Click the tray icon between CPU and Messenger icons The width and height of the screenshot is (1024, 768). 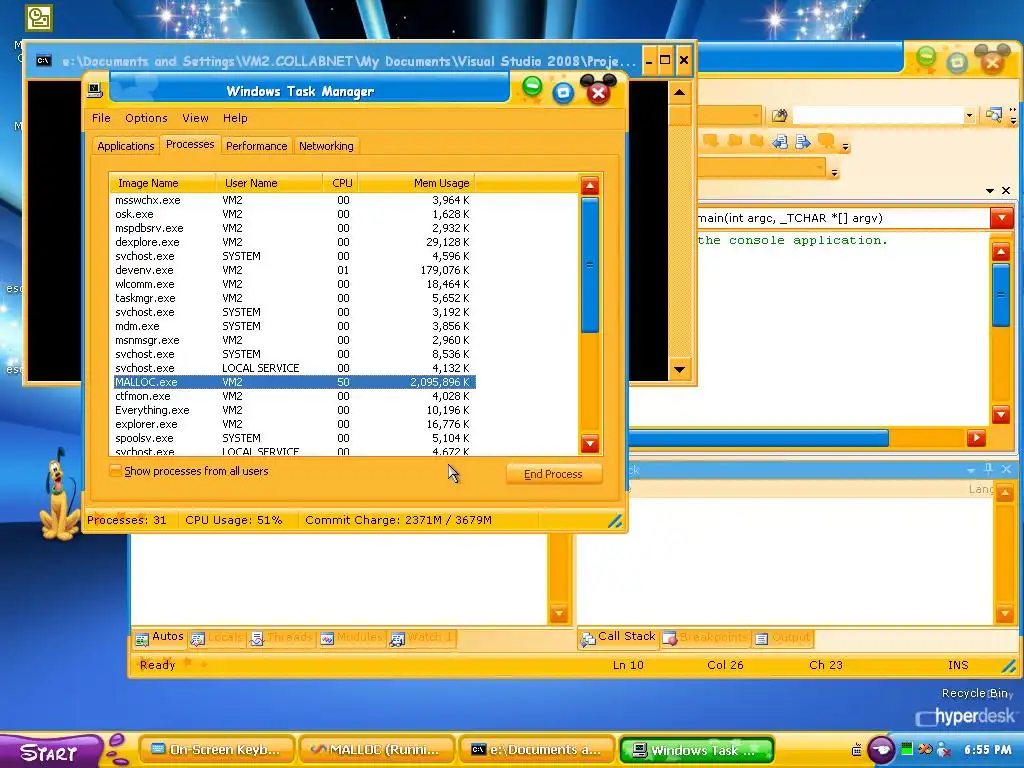(925, 749)
